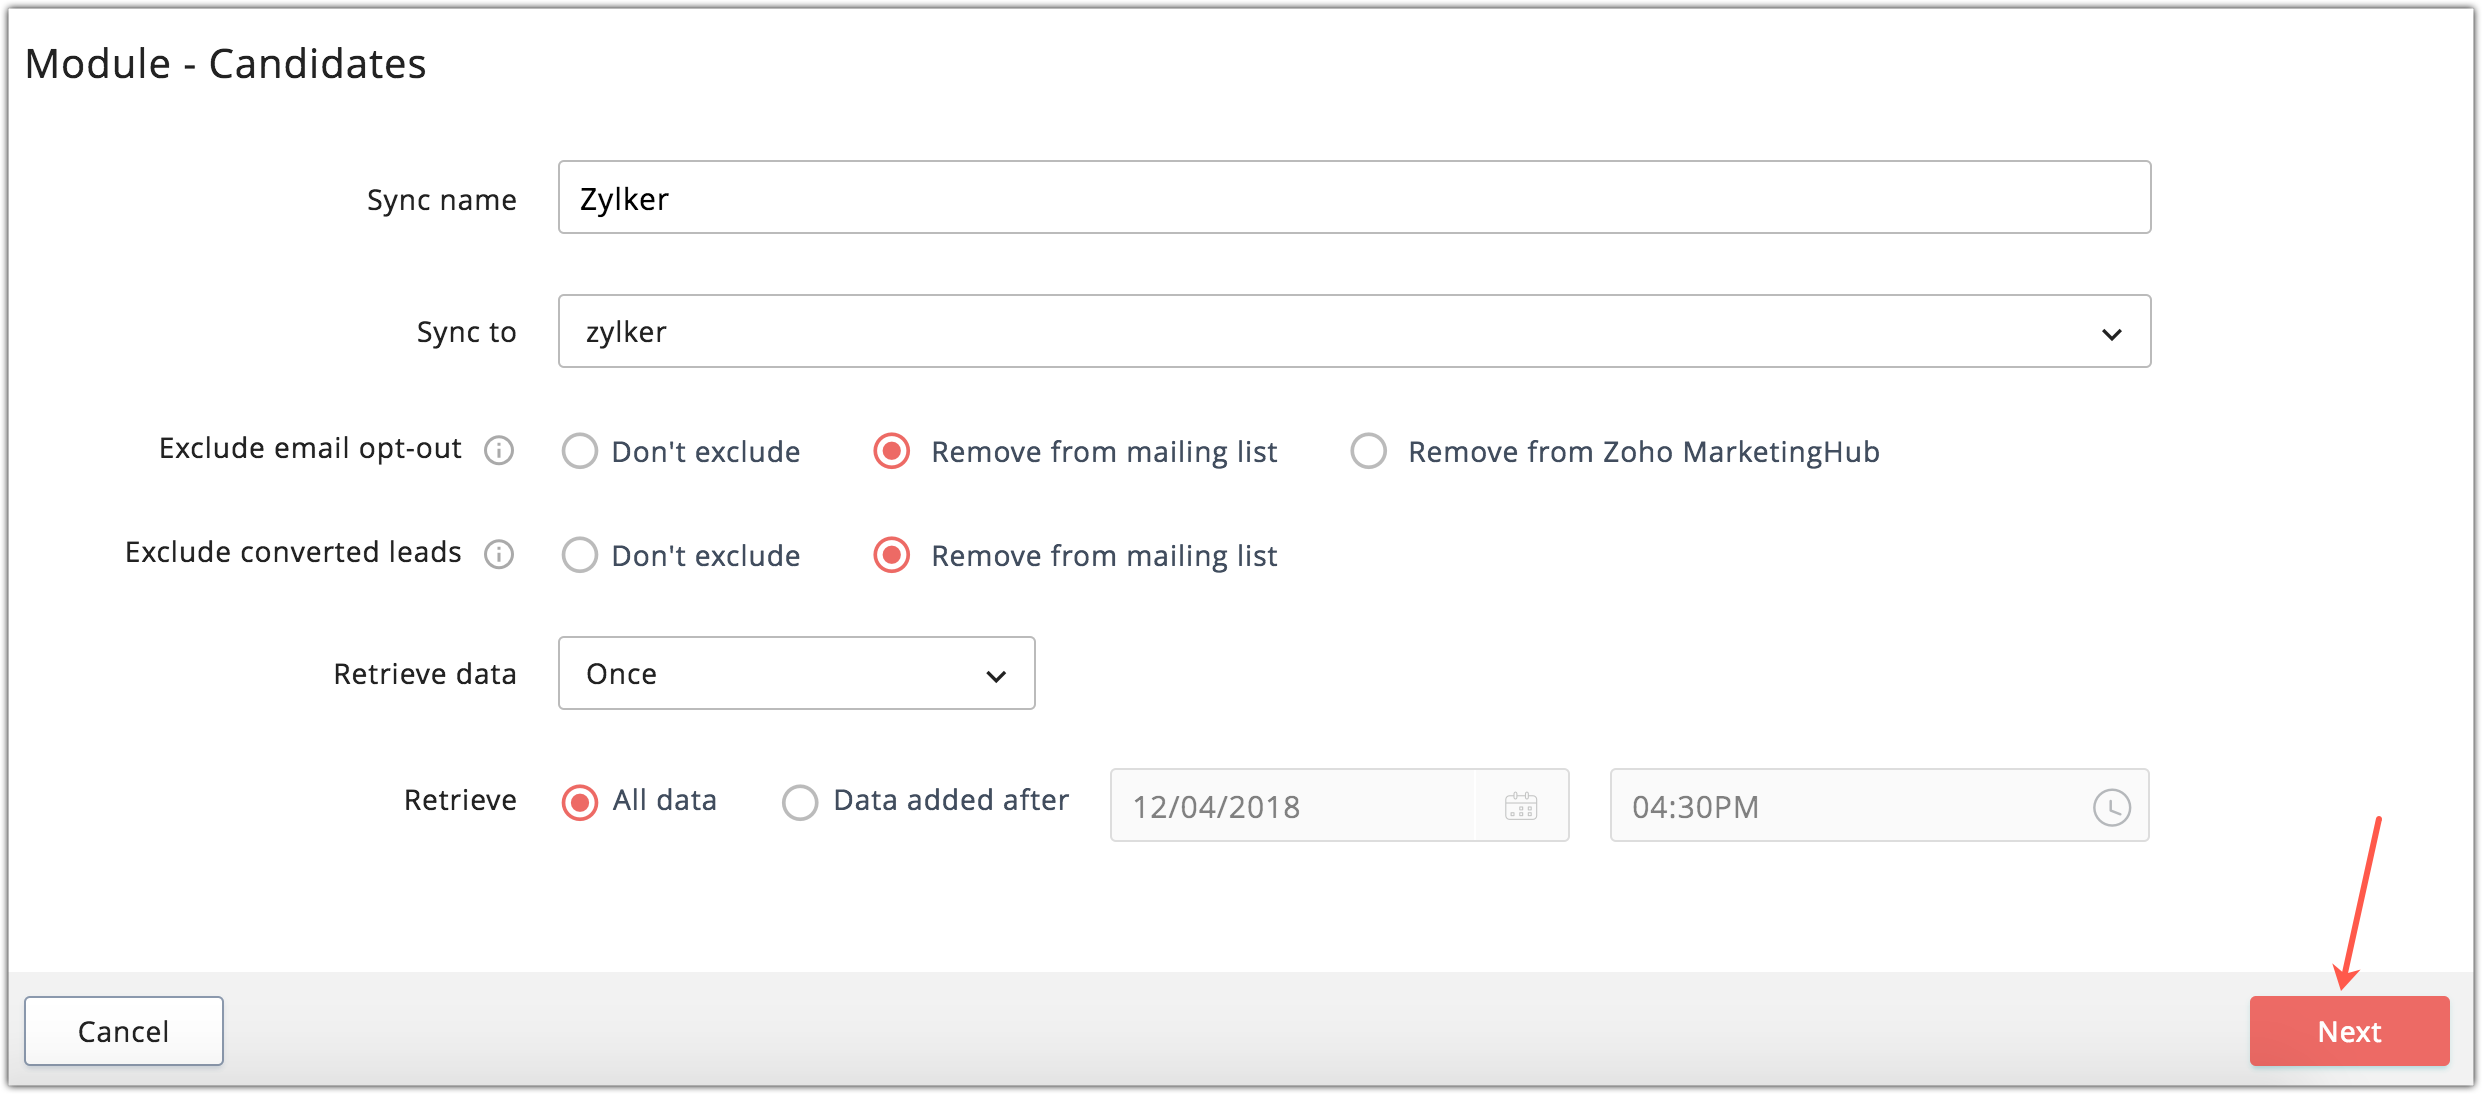Select Don't exclude for converted leads
This screenshot has width=2482, height=1094.
[580, 555]
